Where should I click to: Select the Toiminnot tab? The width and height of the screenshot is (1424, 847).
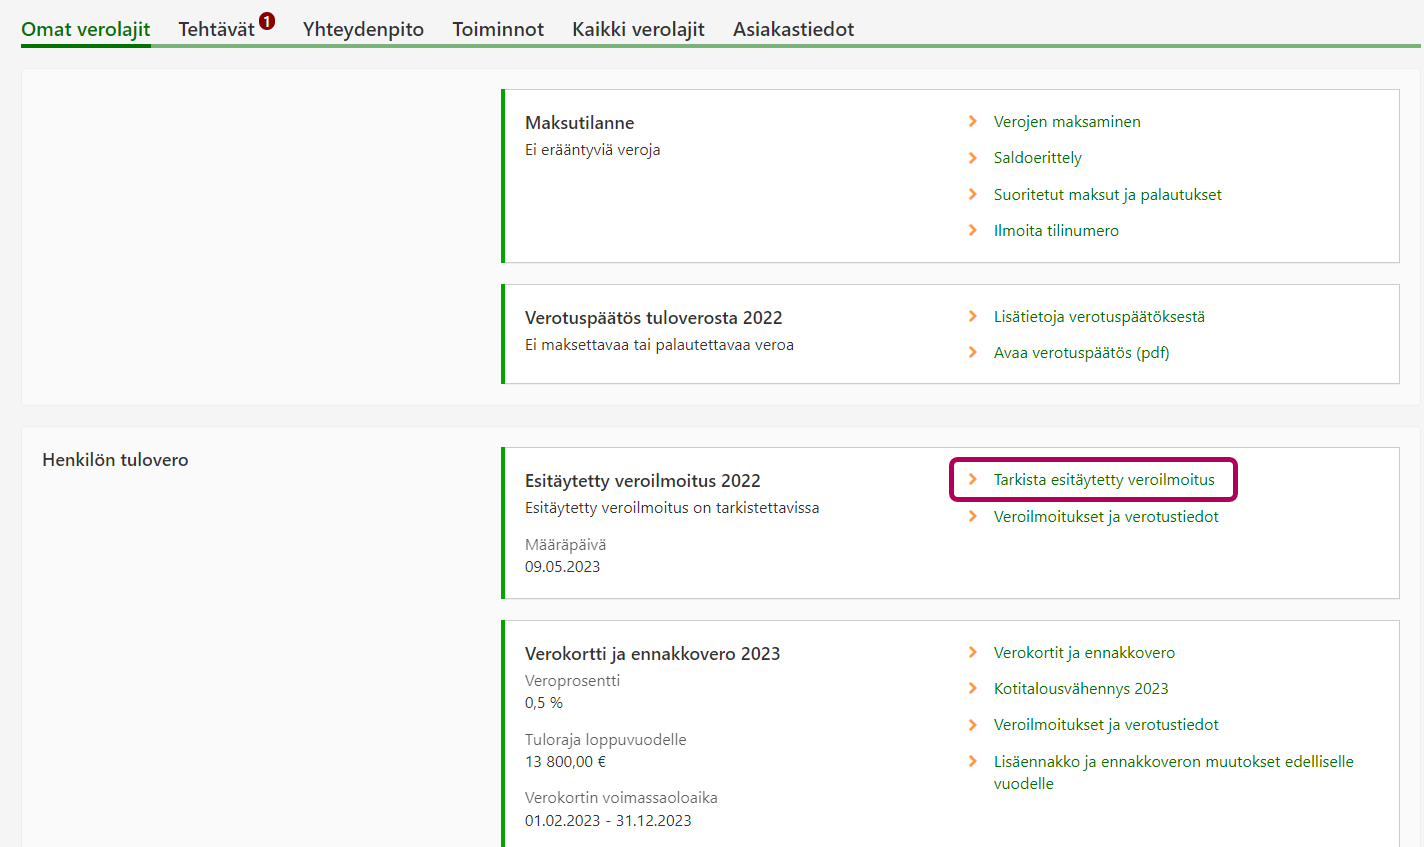click(x=498, y=30)
